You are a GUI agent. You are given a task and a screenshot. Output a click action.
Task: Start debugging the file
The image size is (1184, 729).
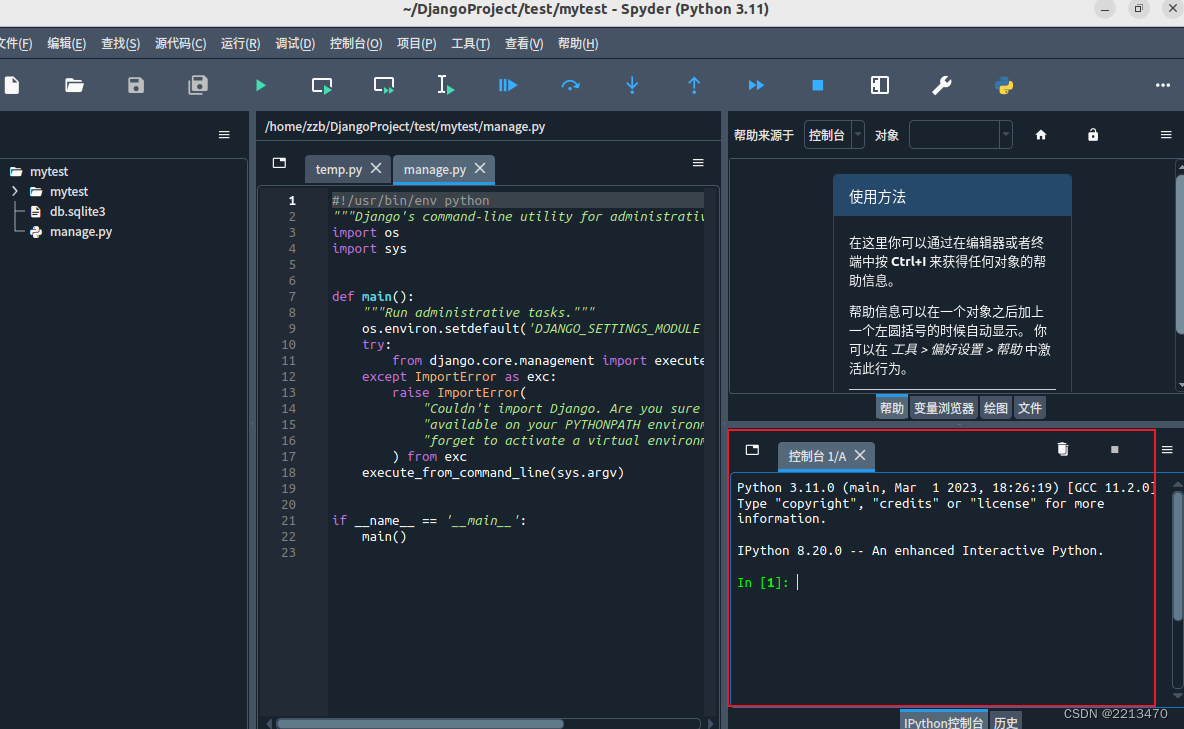pos(507,85)
